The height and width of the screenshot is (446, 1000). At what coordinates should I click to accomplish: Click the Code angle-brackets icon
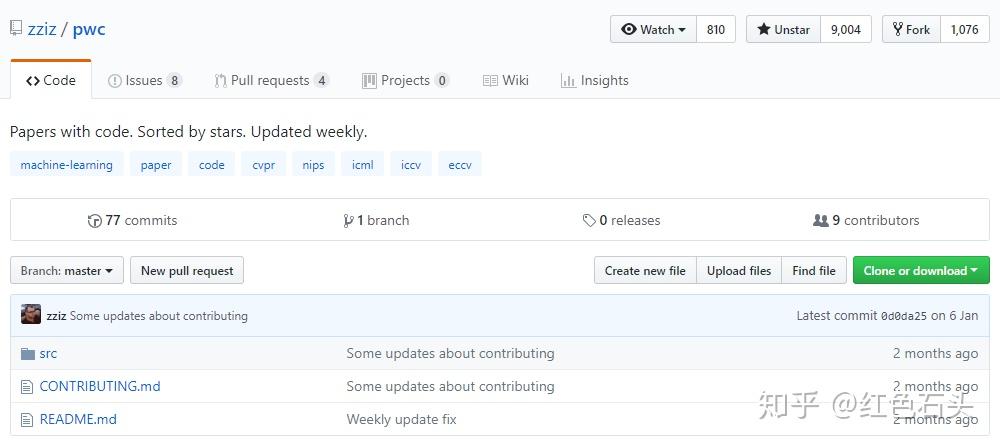(x=33, y=81)
